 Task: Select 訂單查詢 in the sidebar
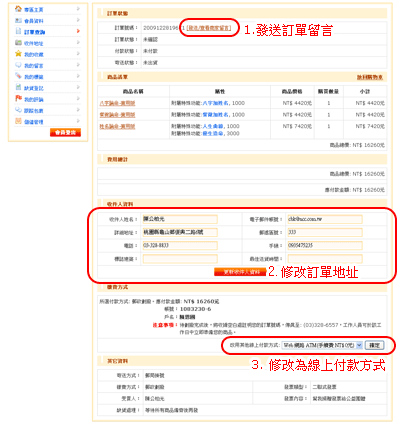click(35, 32)
